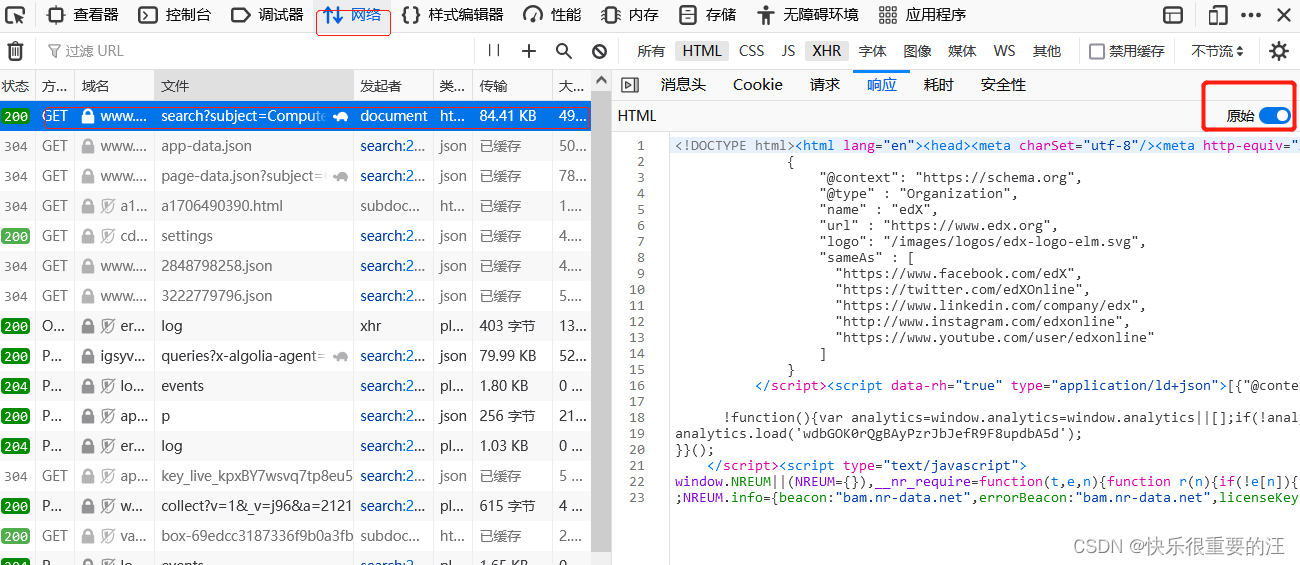The height and width of the screenshot is (565, 1300).
Task: Select the search?subject=Compute request row
Action: tap(295, 116)
